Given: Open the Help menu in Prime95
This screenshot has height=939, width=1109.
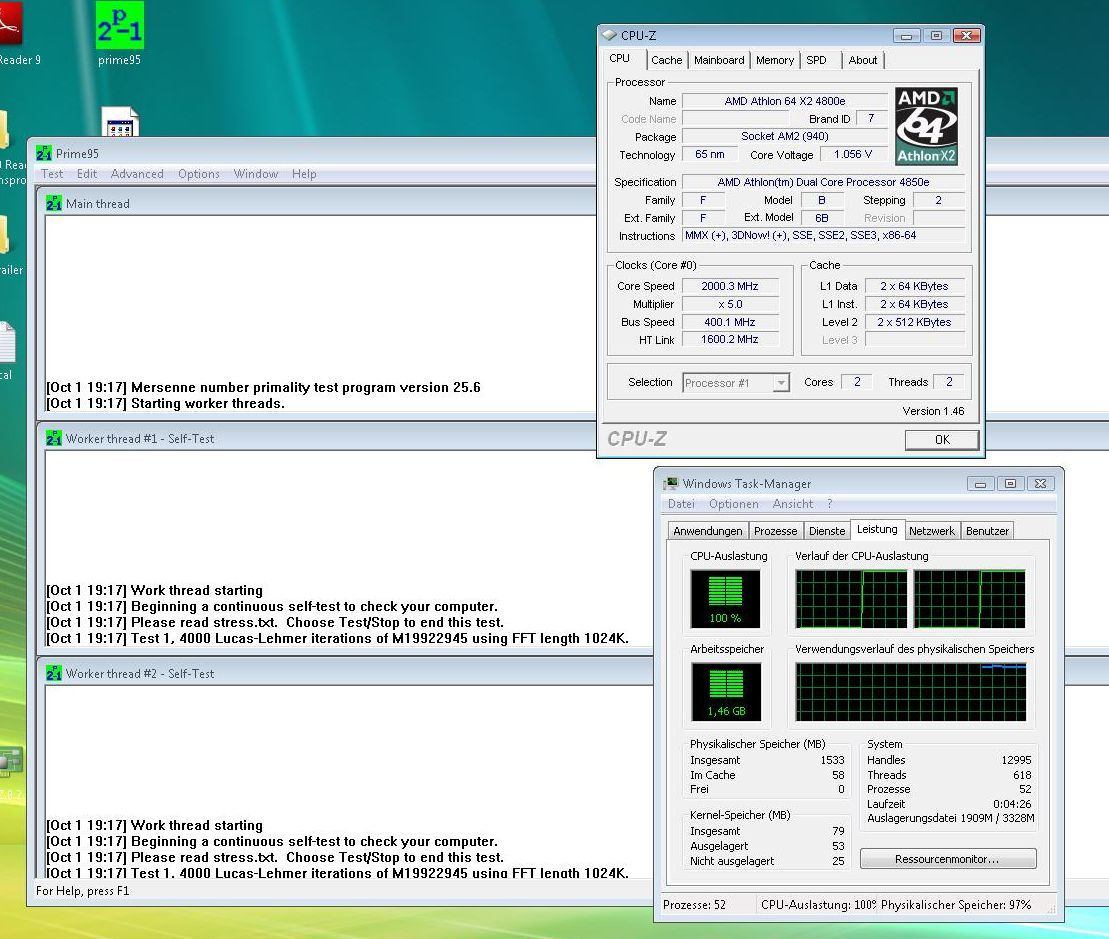Looking at the screenshot, I should click(x=304, y=174).
